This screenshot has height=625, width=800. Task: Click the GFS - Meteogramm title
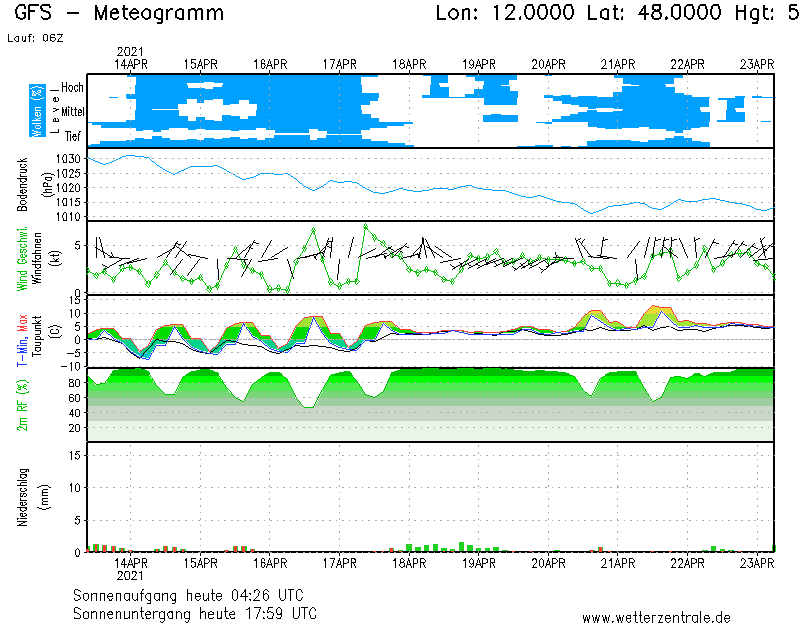pos(119,14)
